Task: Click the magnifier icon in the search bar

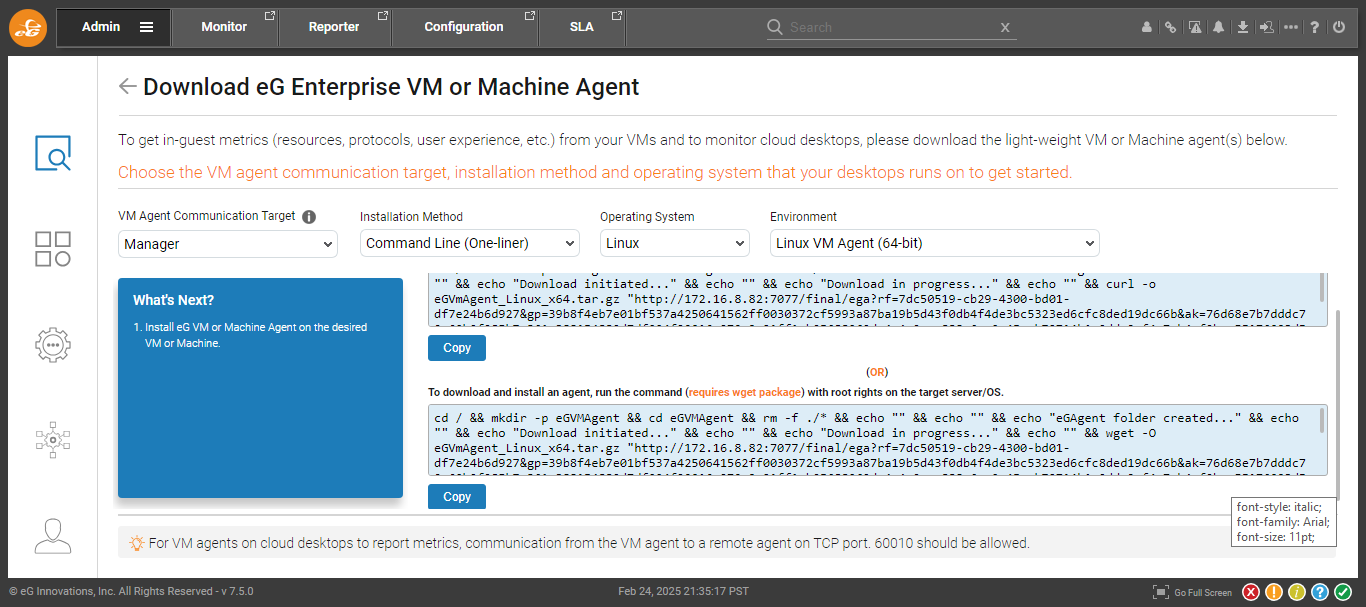Action: tap(776, 27)
